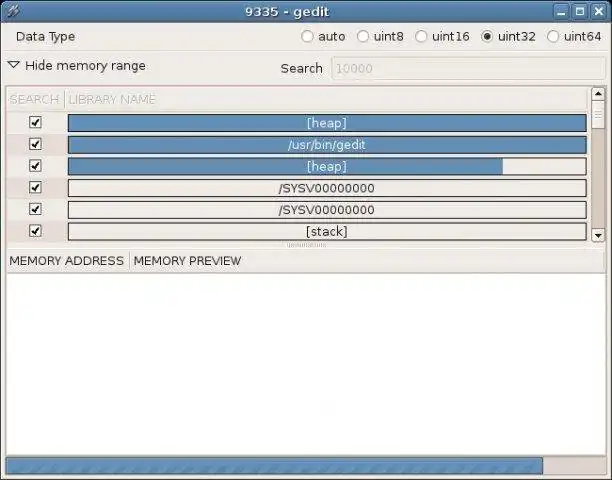Click the library list scrollbar thumb
This screenshot has width=612, height=480.
(x=598, y=114)
